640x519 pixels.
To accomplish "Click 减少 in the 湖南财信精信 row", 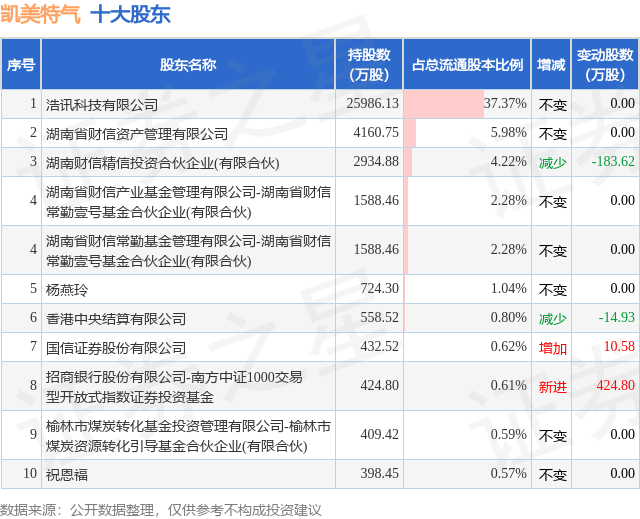I will pyautogui.click(x=553, y=163).
